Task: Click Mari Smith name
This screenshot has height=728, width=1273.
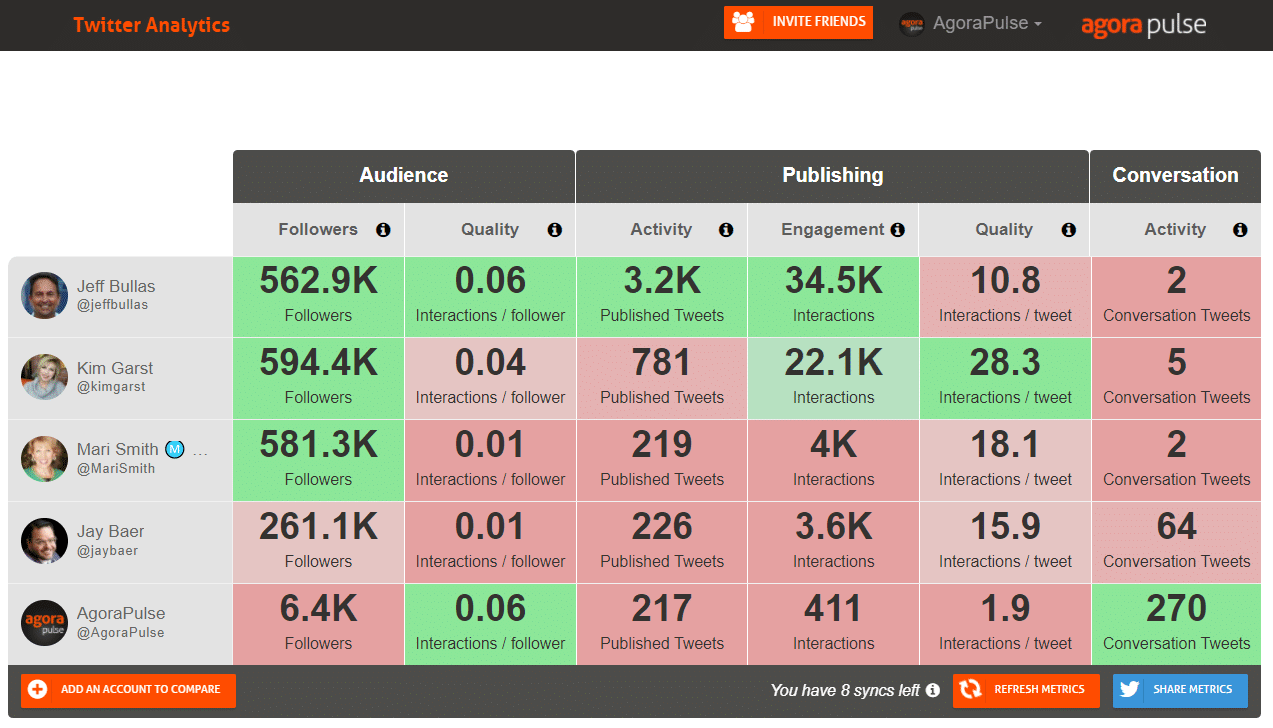Action: click(118, 450)
